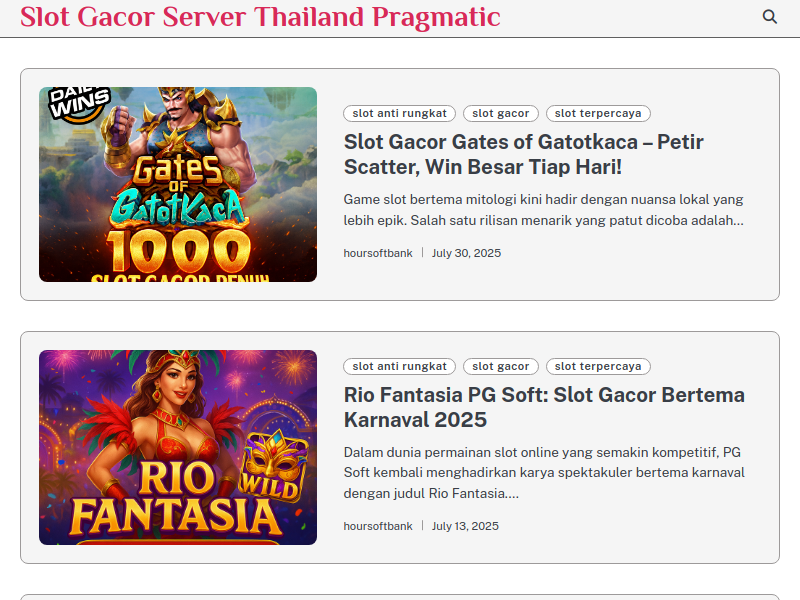
Task: Click the Rio Fantasia post excerpt text
Action: pyautogui.click(x=544, y=472)
